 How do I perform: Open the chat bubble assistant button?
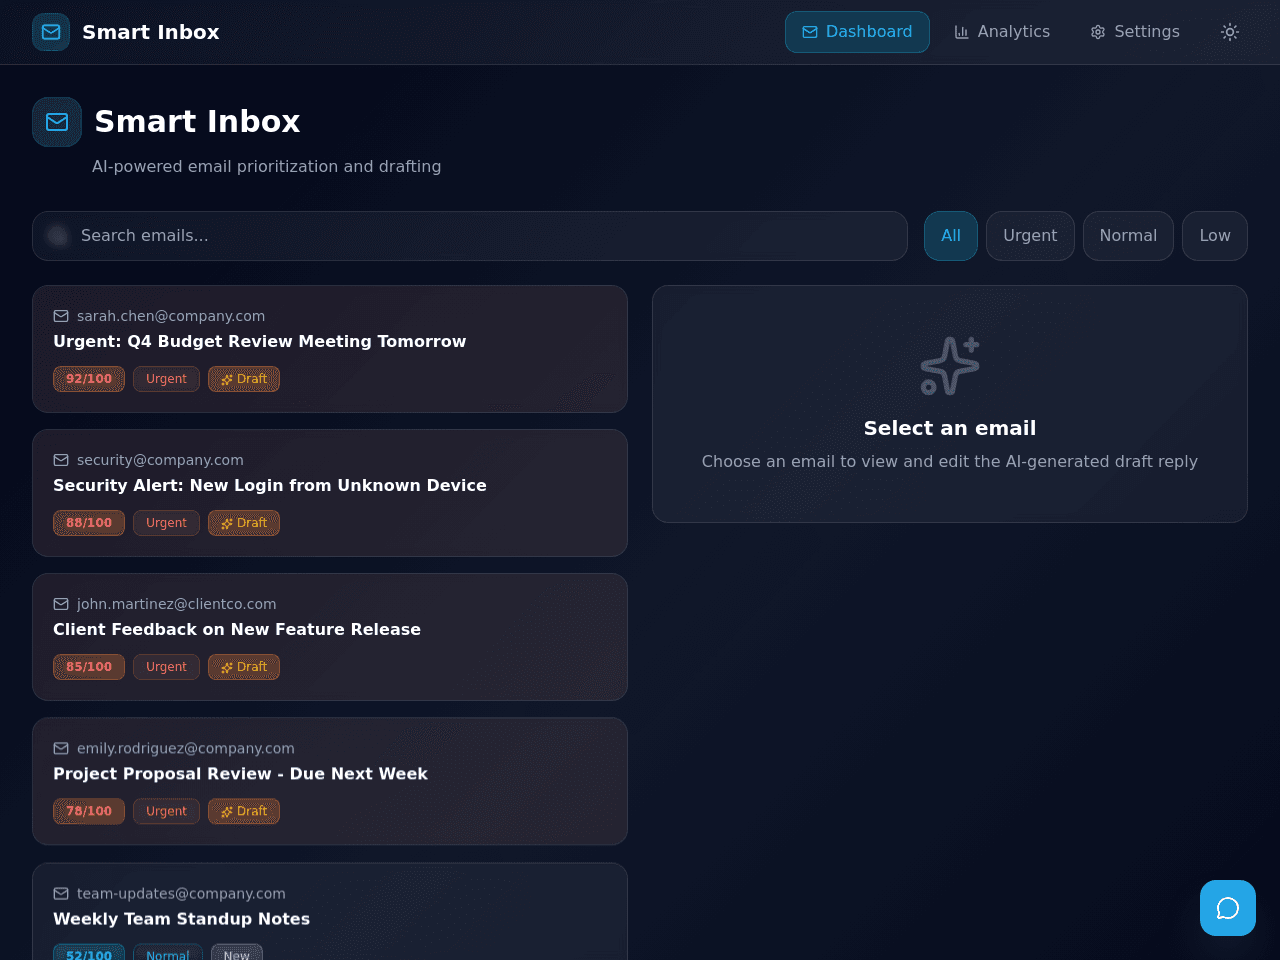[1228, 908]
